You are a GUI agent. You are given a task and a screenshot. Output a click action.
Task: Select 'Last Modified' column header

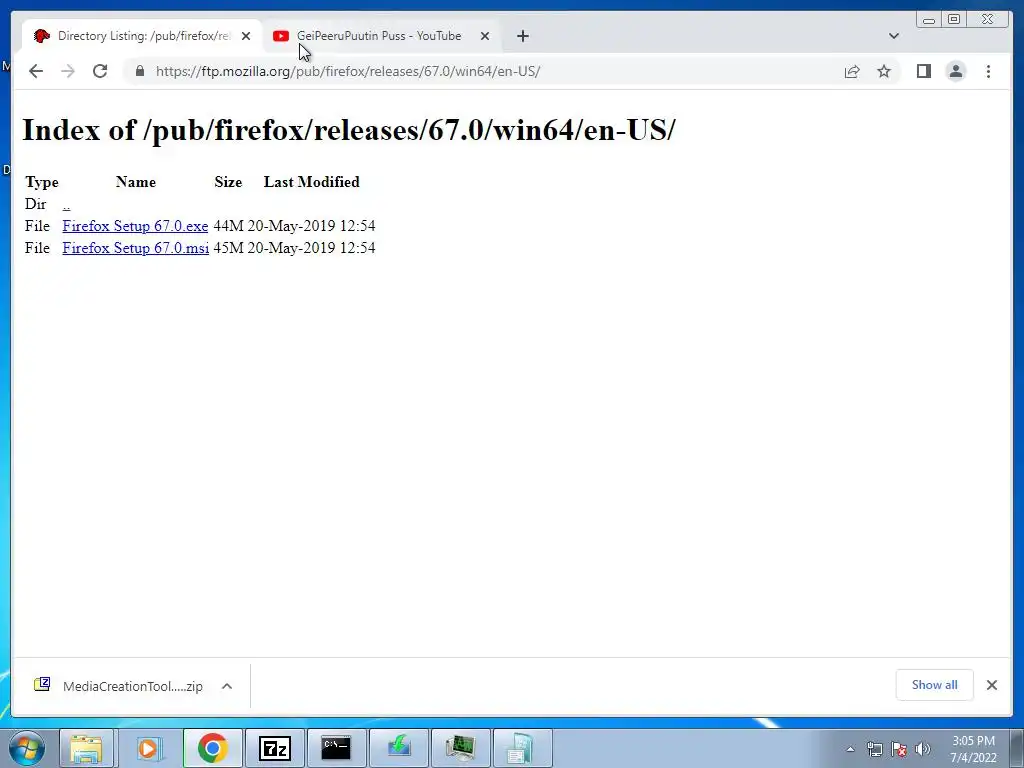tap(312, 182)
